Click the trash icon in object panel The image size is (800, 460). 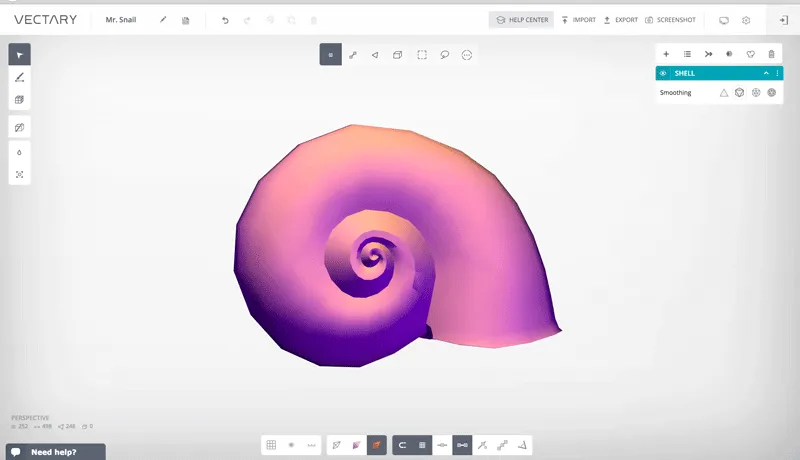[771, 54]
